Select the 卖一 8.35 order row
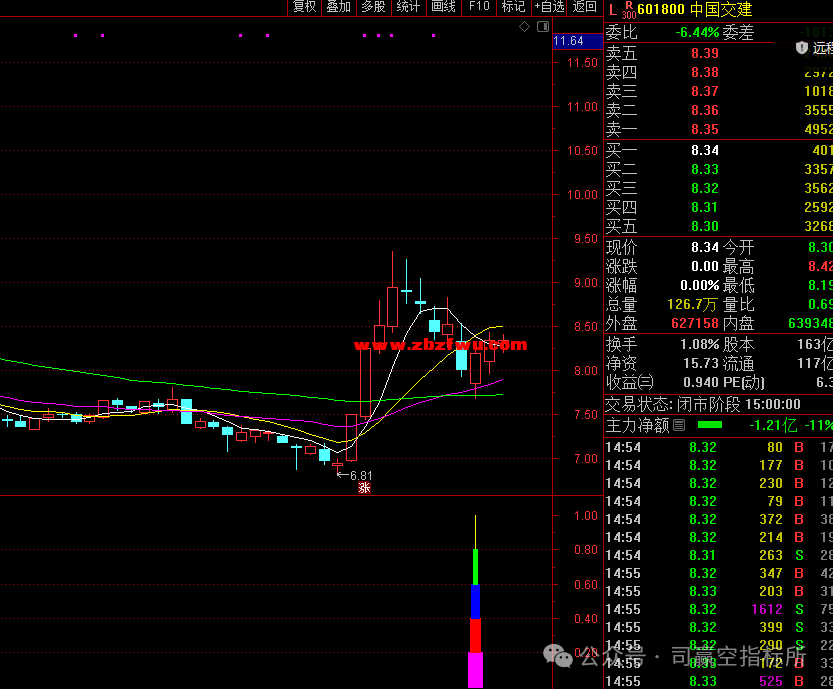This screenshot has height=689, width=833. 719,130
